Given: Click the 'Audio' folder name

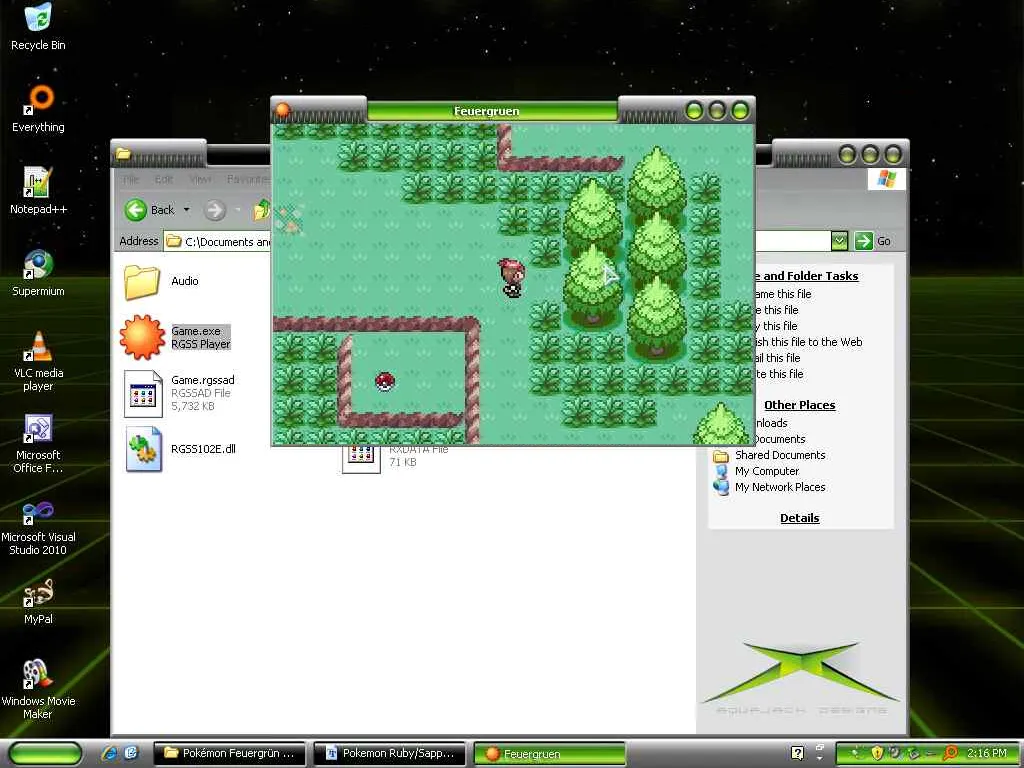Looking at the screenshot, I should 185,281.
